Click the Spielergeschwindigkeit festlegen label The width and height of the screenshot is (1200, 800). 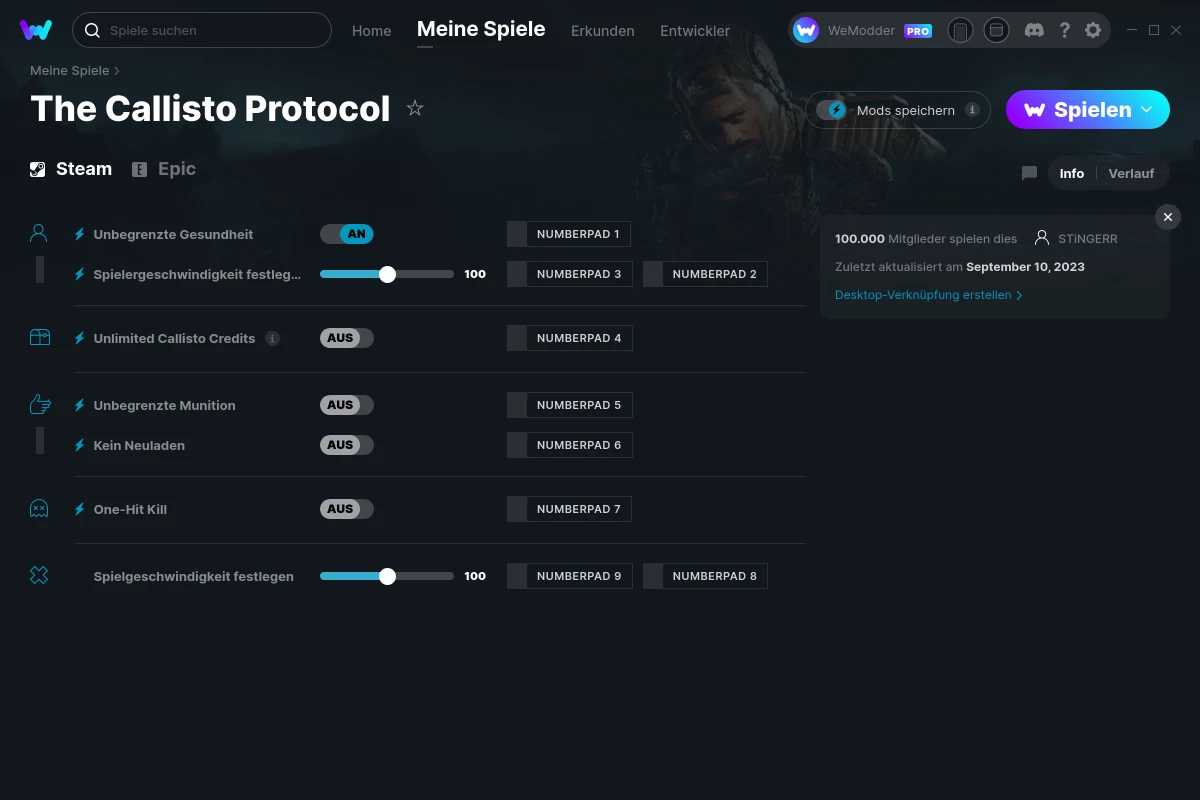(x=197, y=274)
